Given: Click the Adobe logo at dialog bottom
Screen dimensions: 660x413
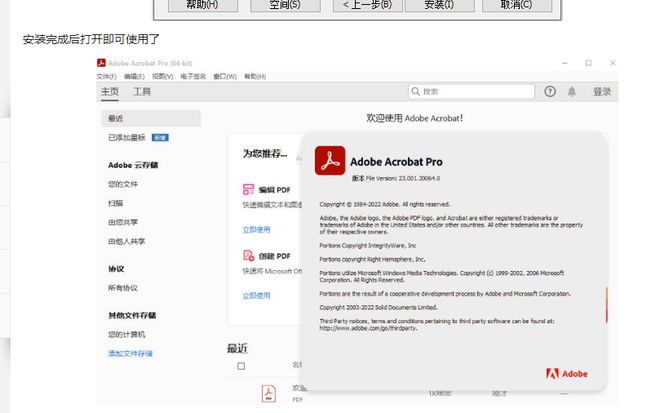Looking at the screenshot, I should pyautogui.click(x=566, y=374).
